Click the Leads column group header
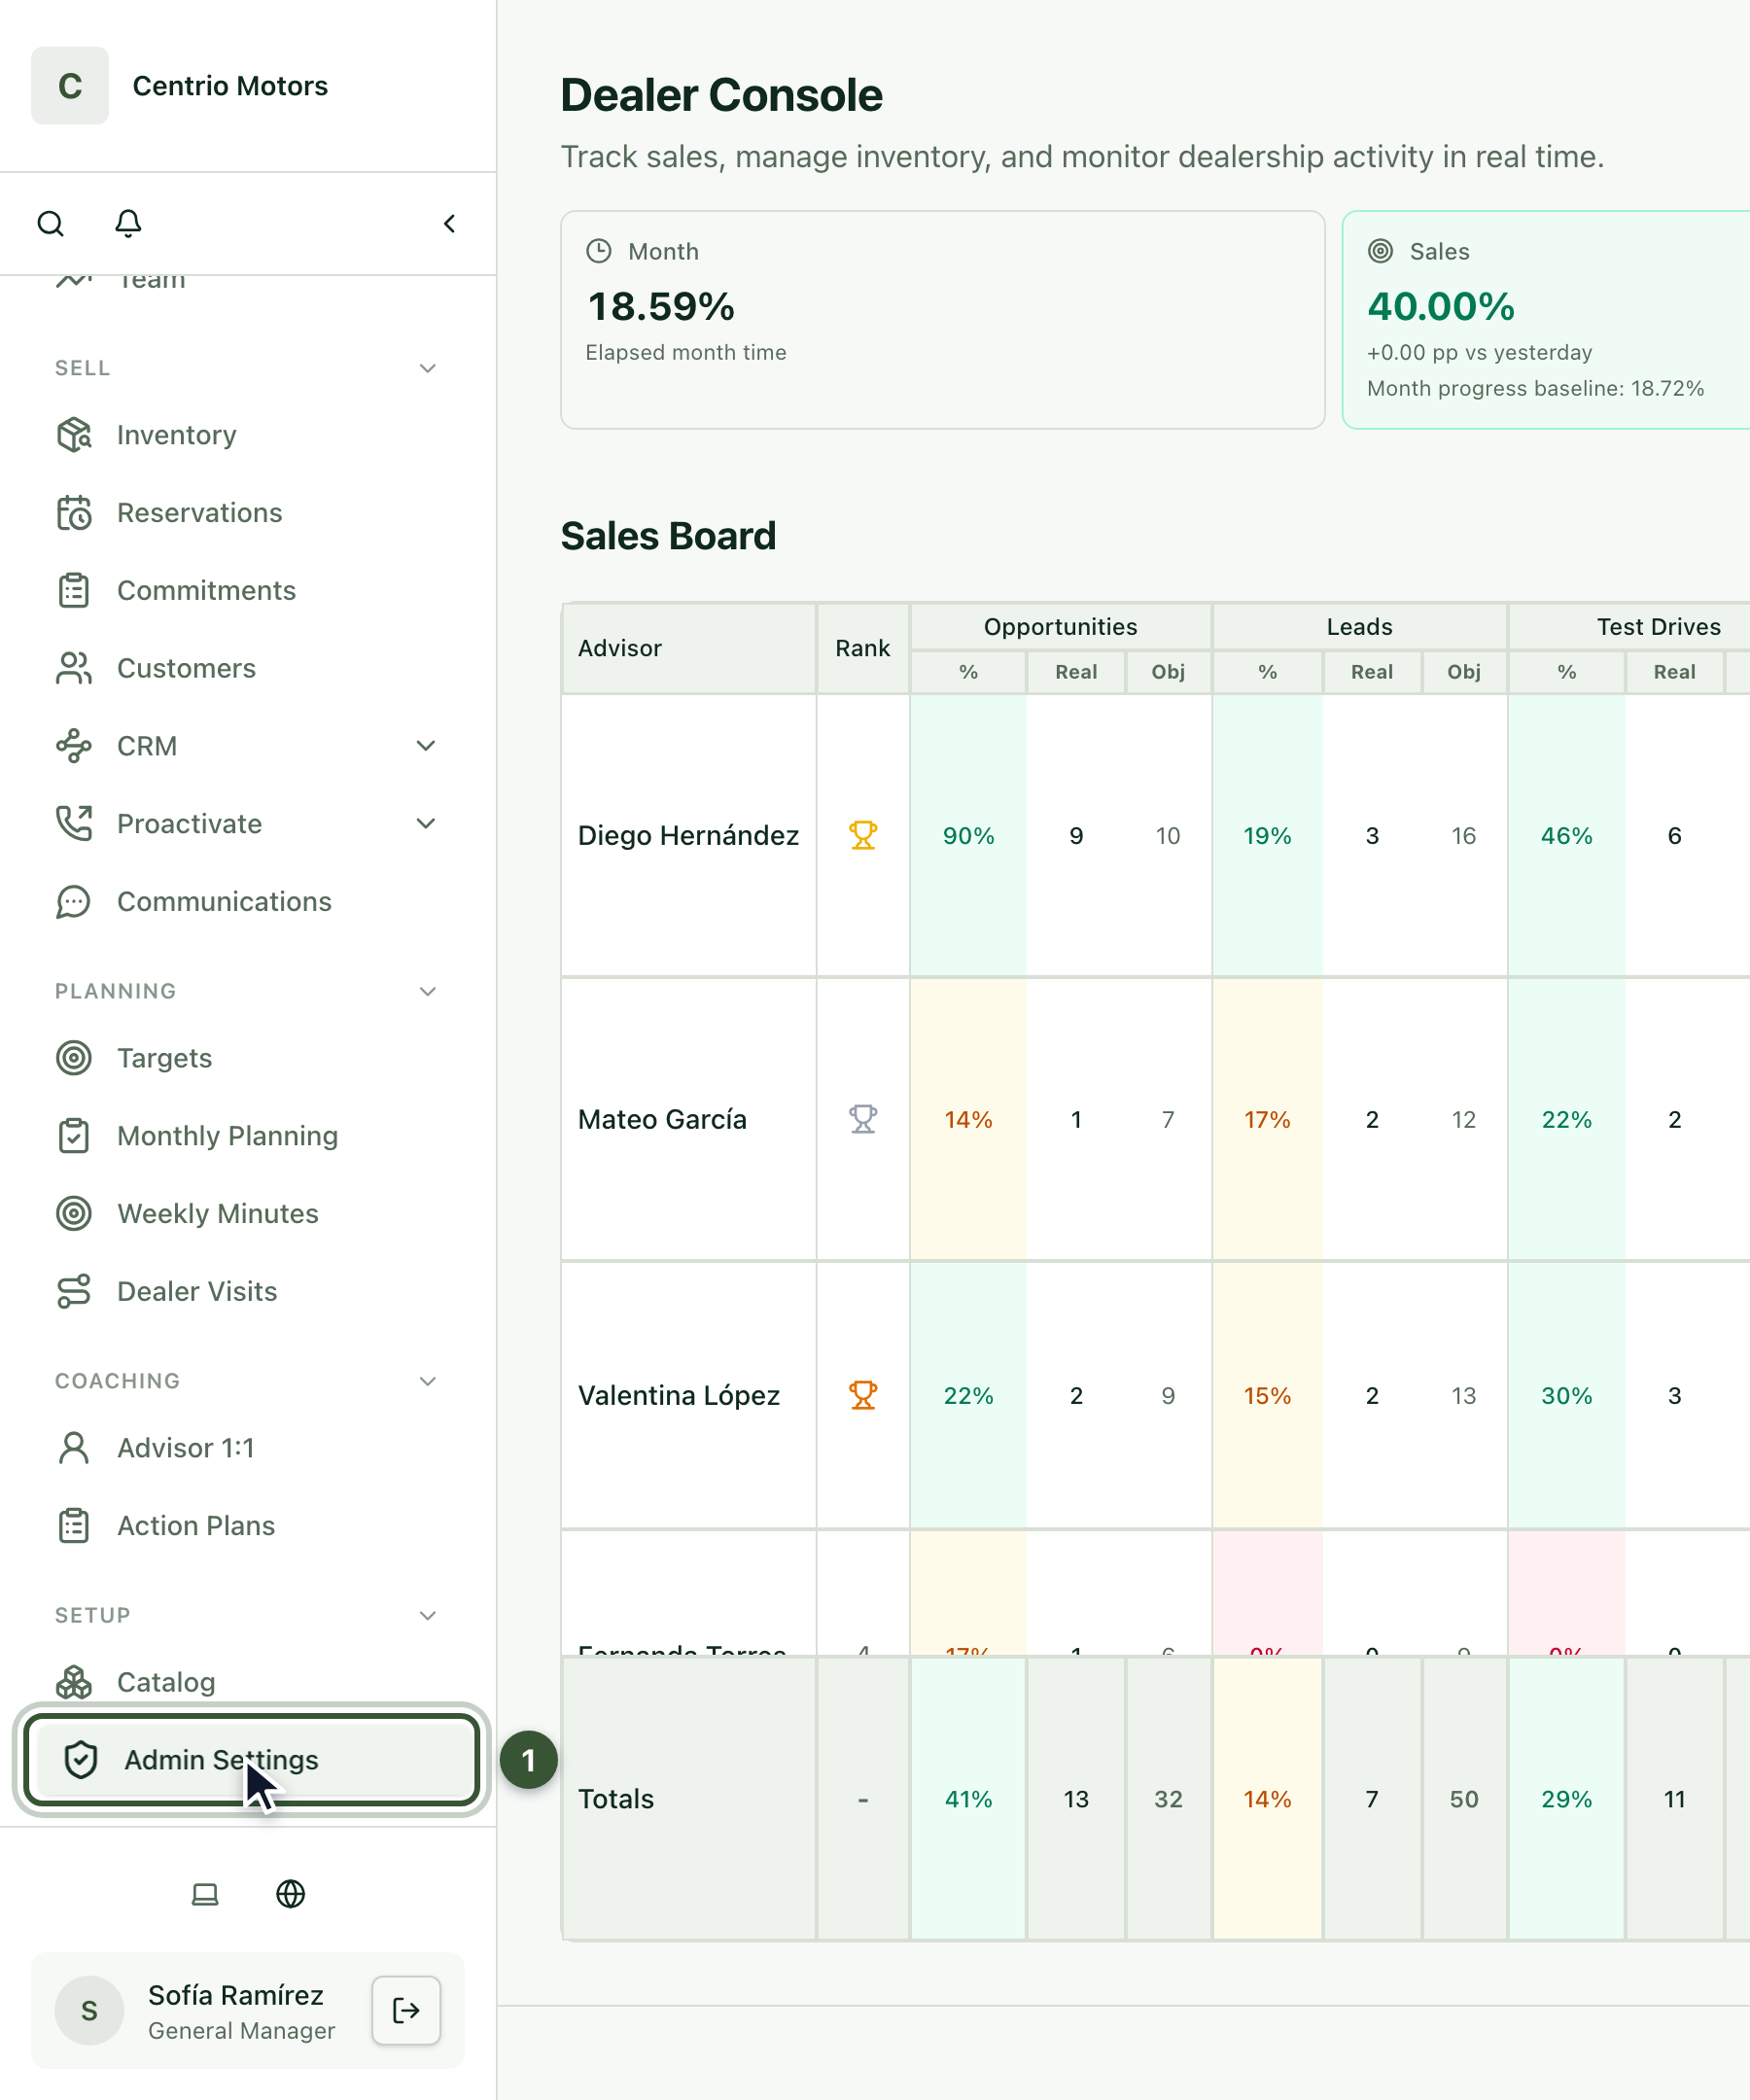 pyautogui.click(x=1360, y=627)
